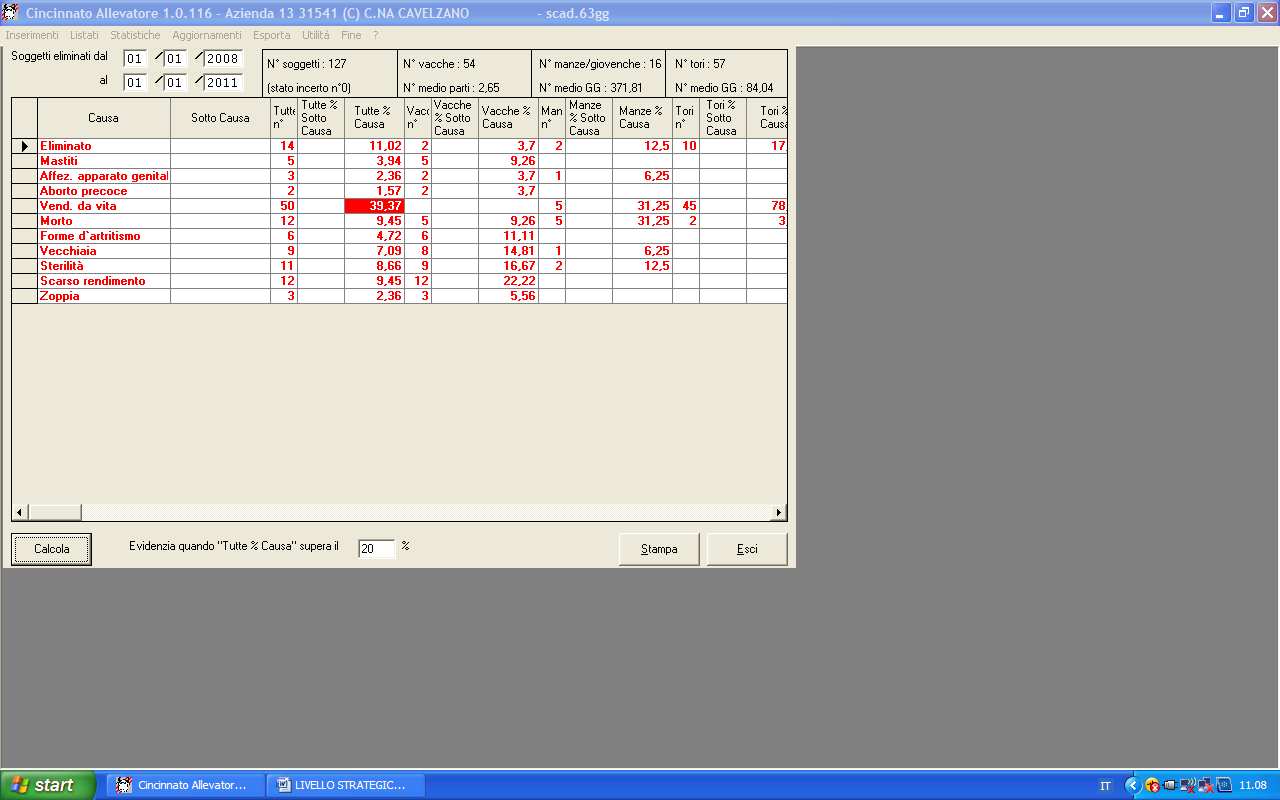Open the disconnected LAN connection tray icon
Screen dimensions: 1280x800
[1206, 785]
